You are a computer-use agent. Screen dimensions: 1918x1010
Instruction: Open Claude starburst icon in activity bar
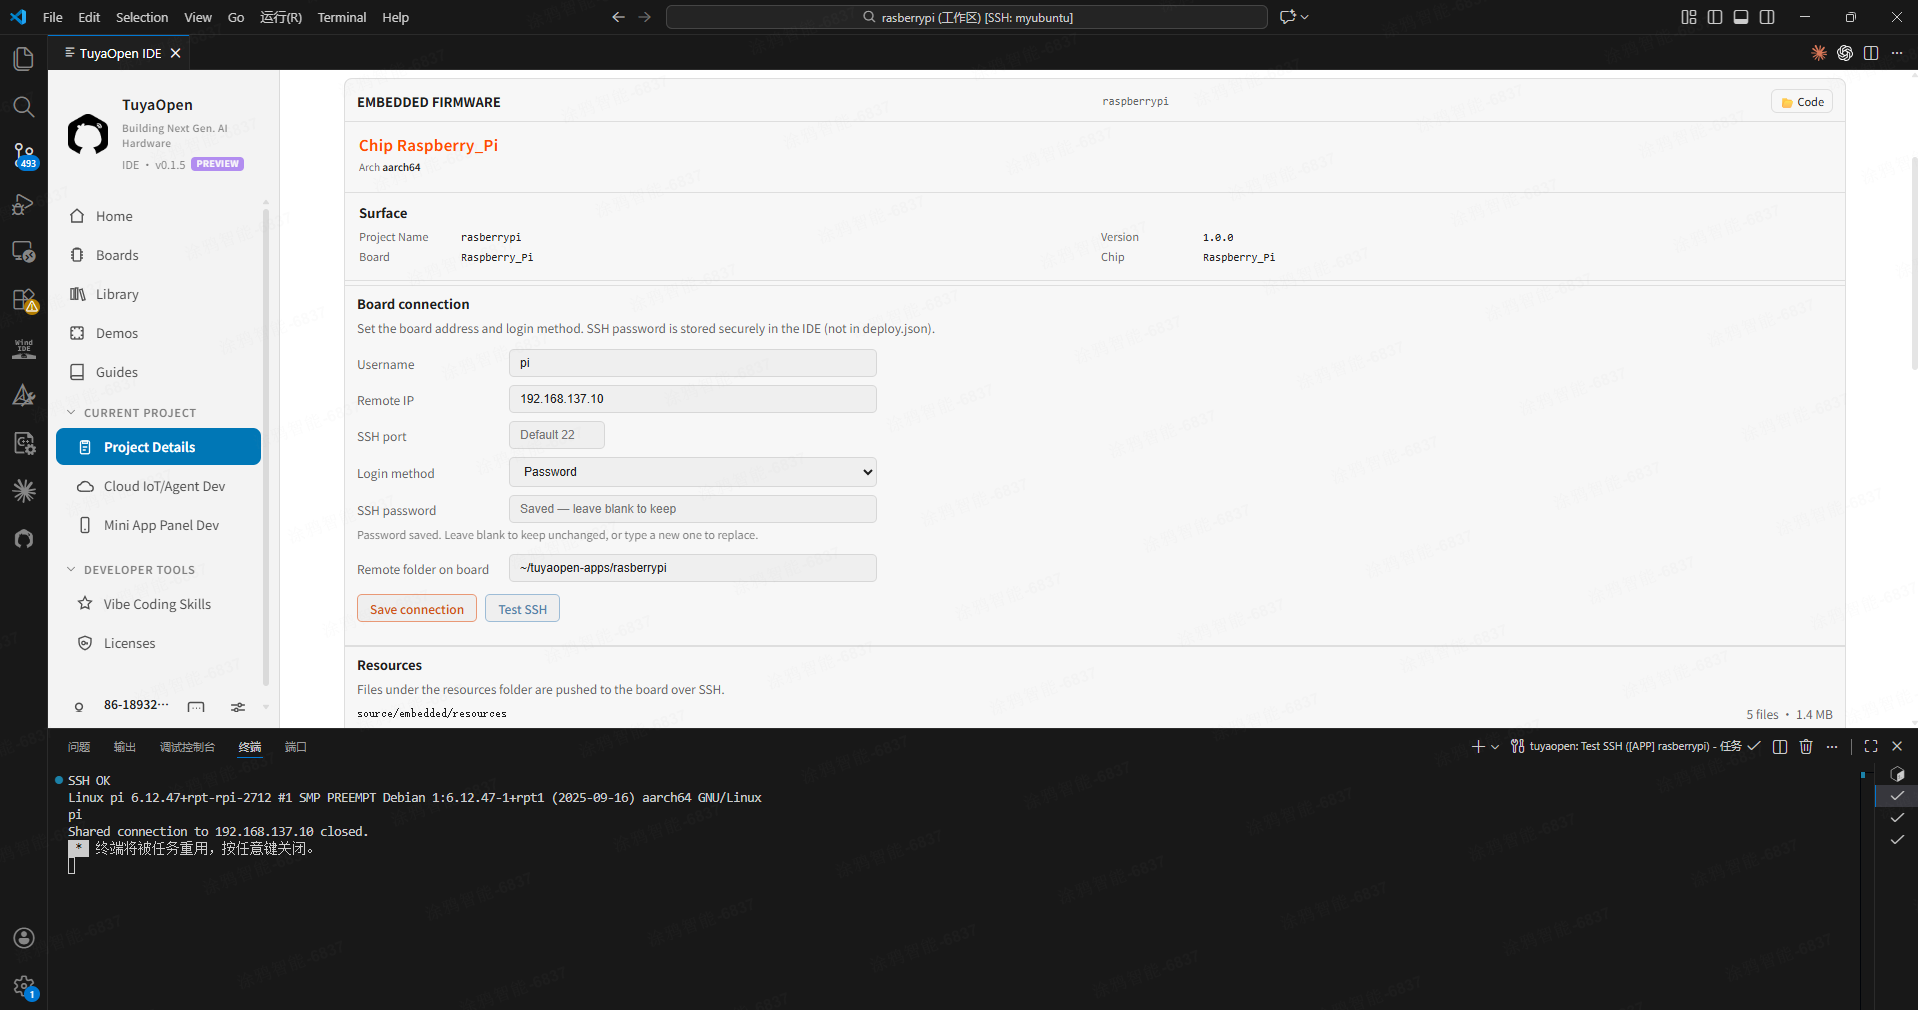23,491
